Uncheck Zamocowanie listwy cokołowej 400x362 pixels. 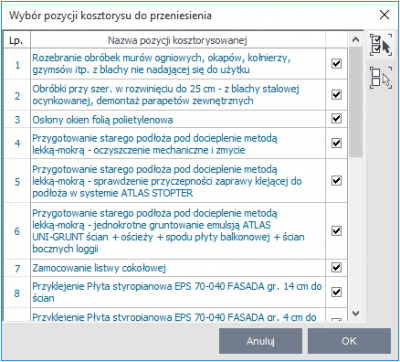[x=336, y=267]
